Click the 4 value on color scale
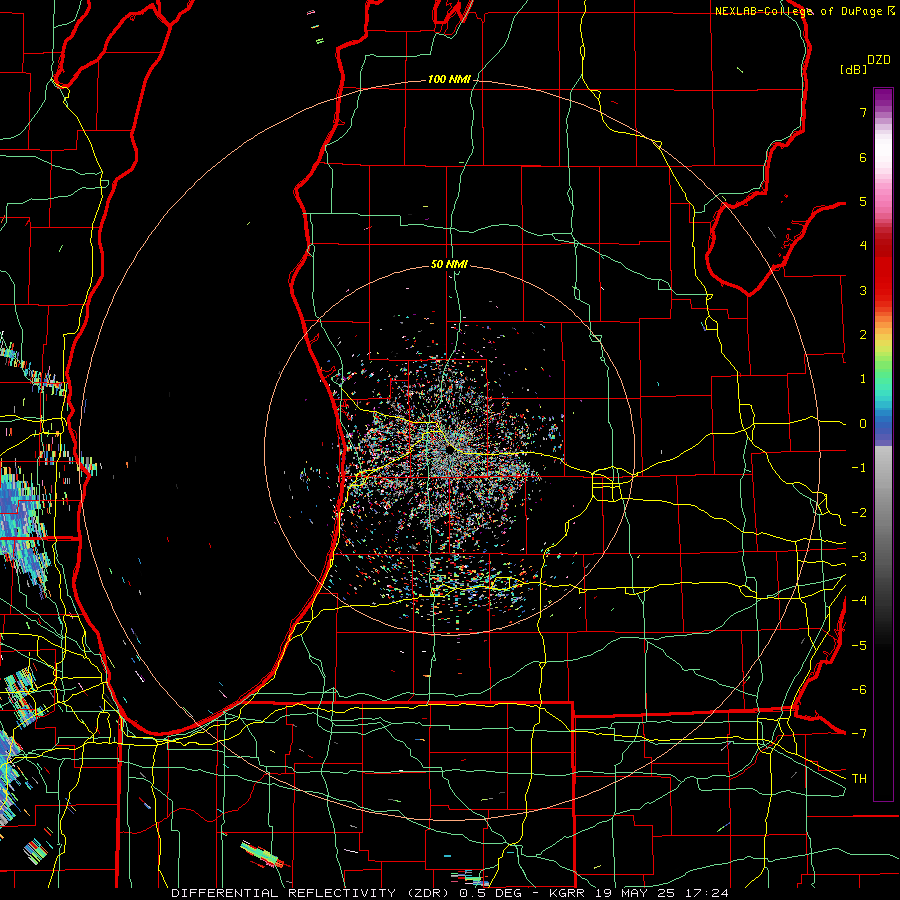The width and height of the screenshot is (900, 900). tap(863, 246)
